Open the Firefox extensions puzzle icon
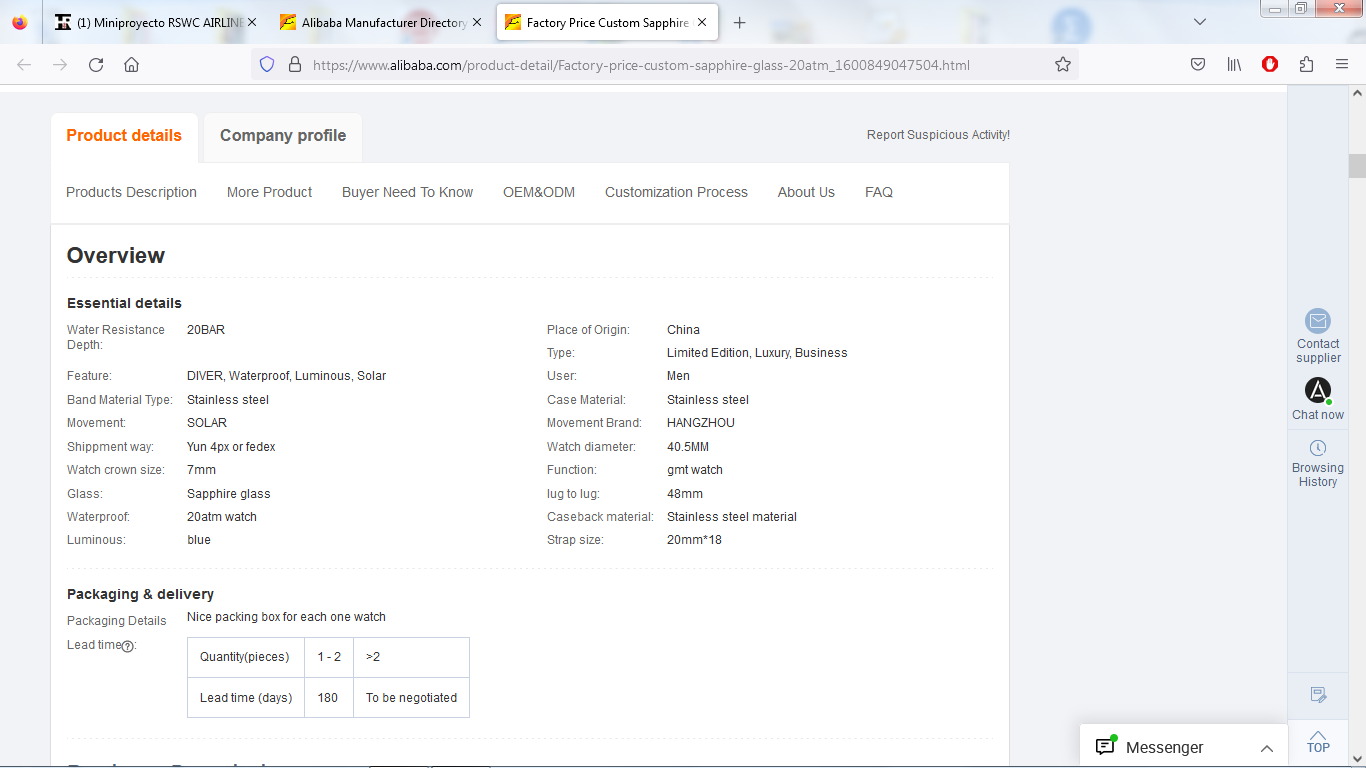This screenshot has width=1366, height=768. pyautogui.click(x=1306, y=65)
